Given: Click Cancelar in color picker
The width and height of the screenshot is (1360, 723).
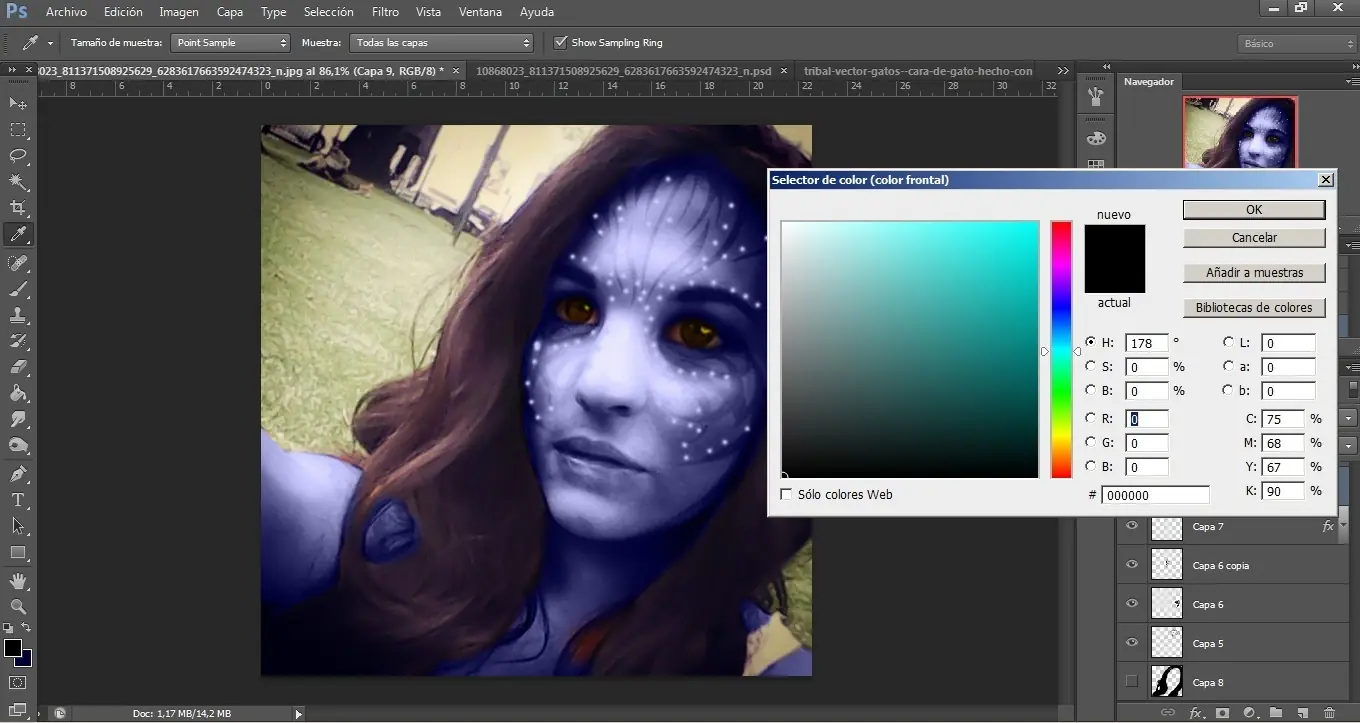Looking at the screenshot, I should [x=1254, y=238].
